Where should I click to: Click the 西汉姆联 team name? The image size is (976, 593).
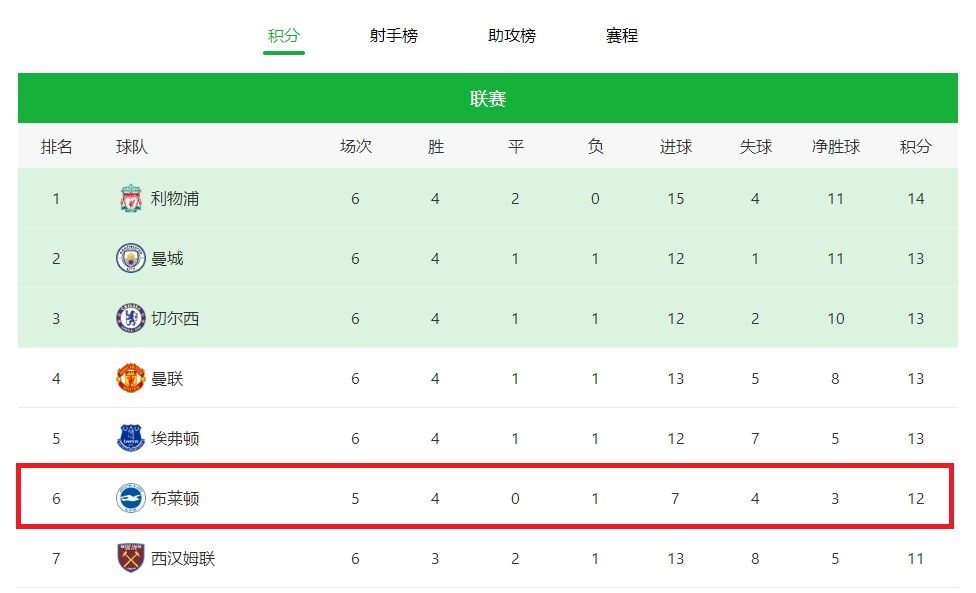(183, 558)
